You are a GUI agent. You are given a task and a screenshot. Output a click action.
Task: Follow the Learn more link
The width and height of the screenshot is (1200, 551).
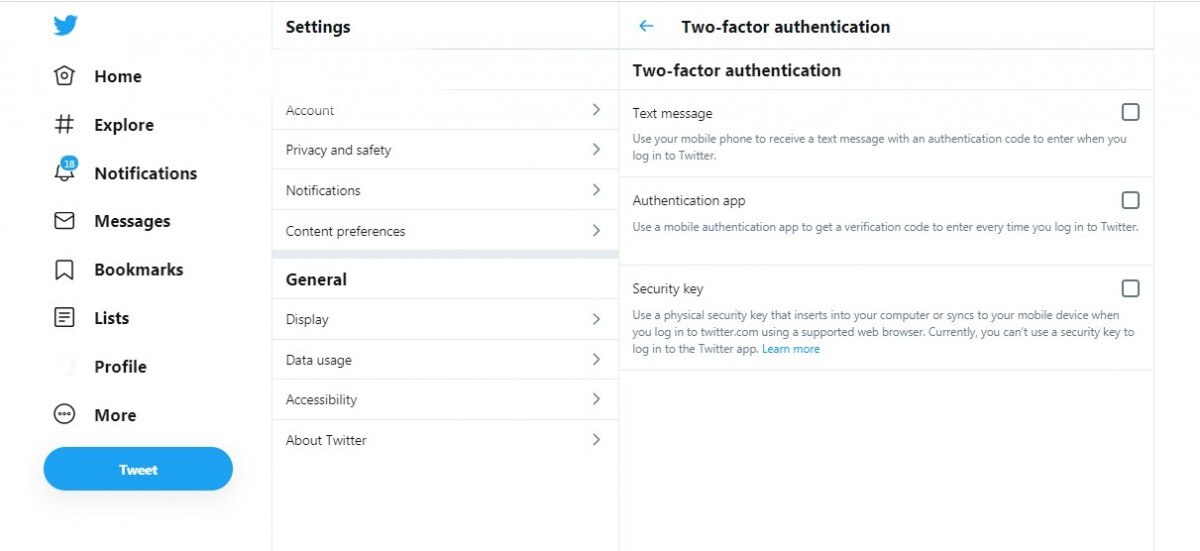click(791, 349)
